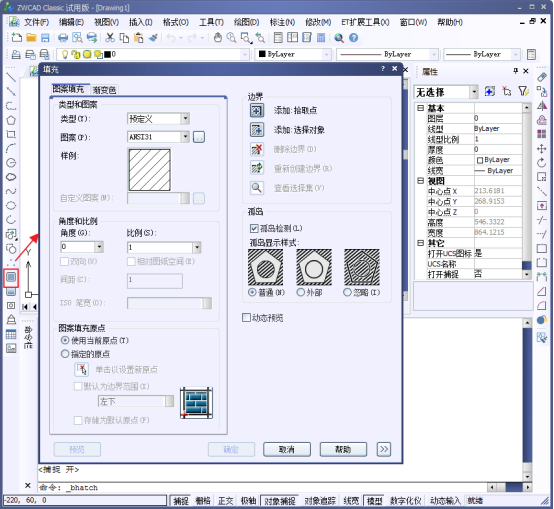Screen dimensions: 554x509
Task: Toggle Ortho mode in status bar
Action: [x=225, y=501]
